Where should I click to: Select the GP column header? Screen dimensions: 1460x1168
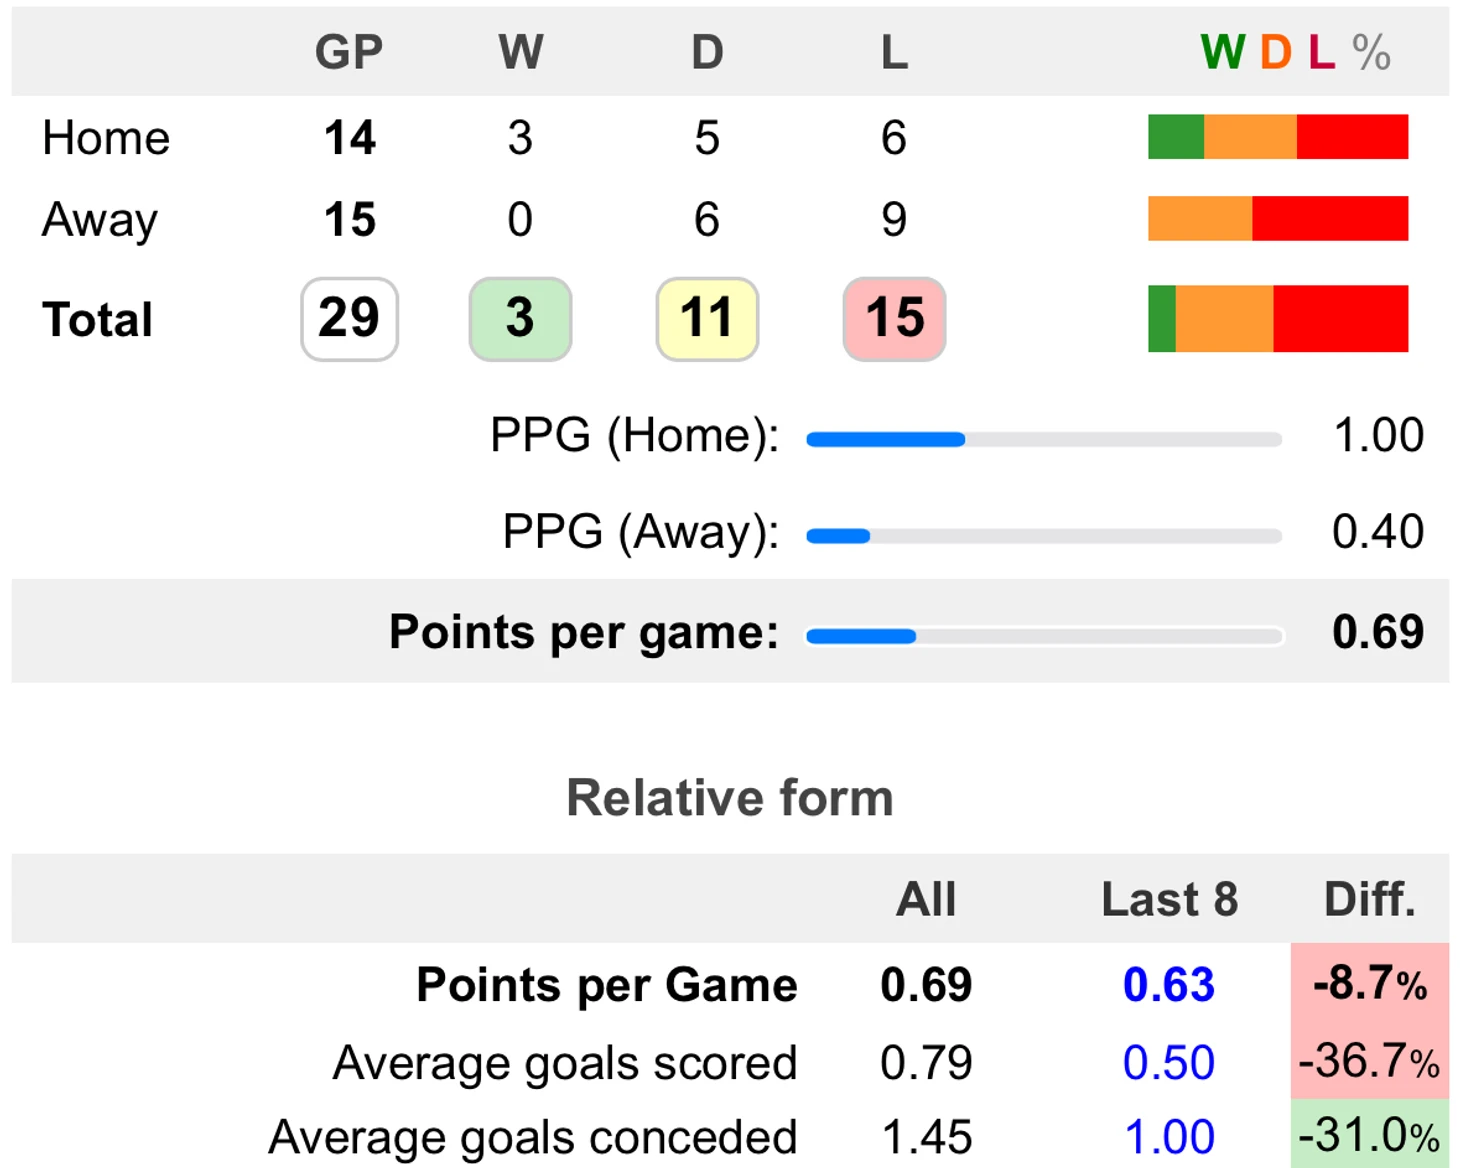point(349,52)
